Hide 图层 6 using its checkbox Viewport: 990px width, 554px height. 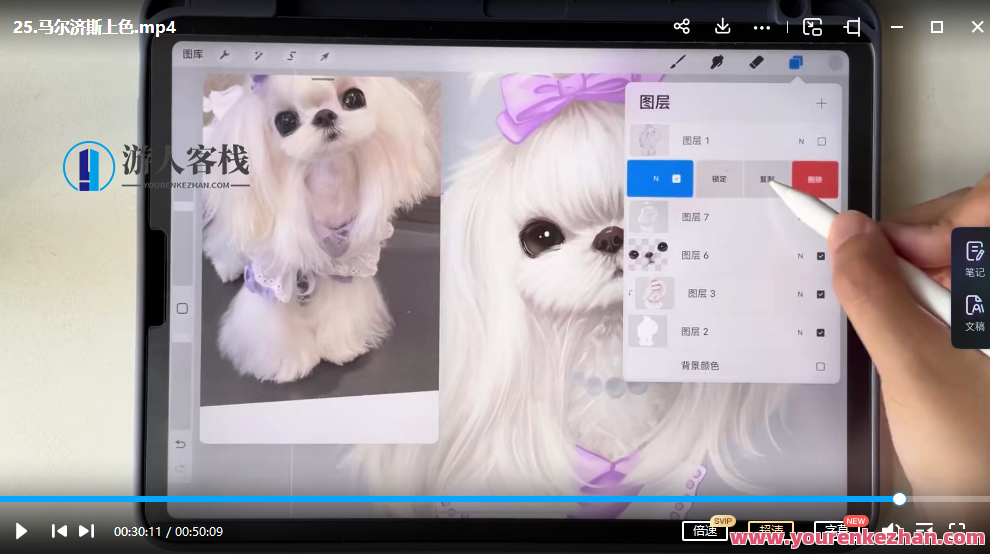tap(821, 256)
